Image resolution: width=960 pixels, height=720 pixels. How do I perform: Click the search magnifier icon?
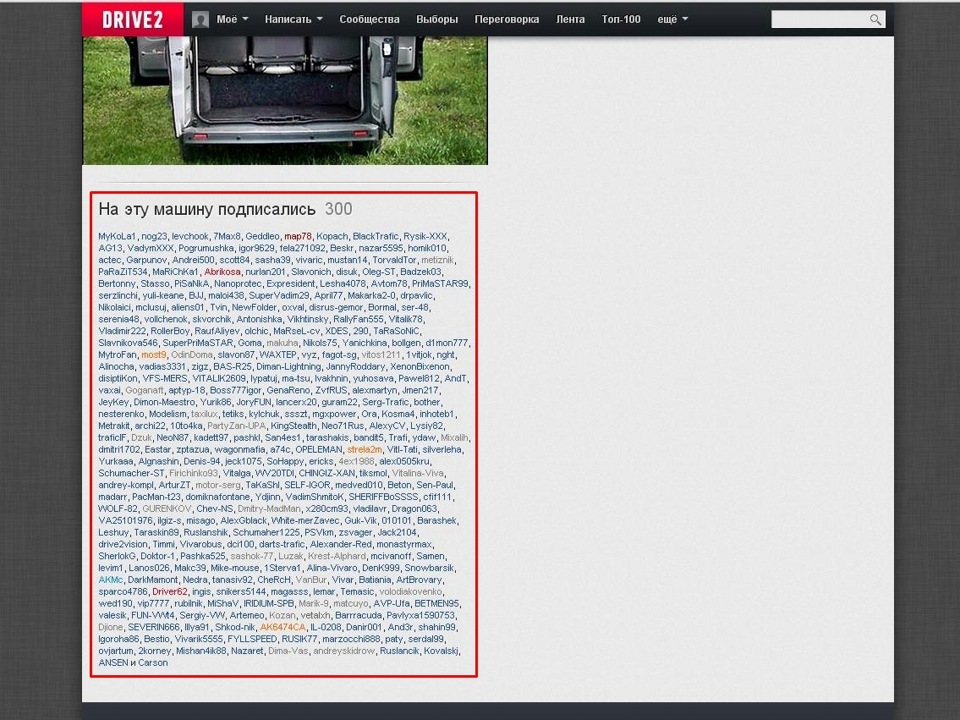pyautogui.click(x=876, y=20)
